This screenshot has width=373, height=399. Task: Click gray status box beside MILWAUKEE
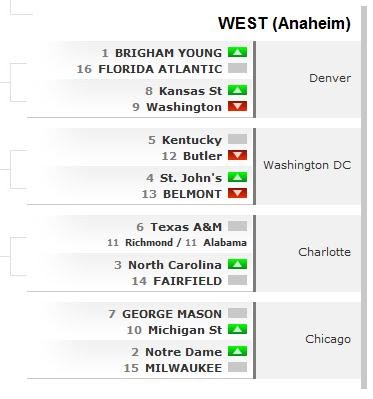pos(237,367)
